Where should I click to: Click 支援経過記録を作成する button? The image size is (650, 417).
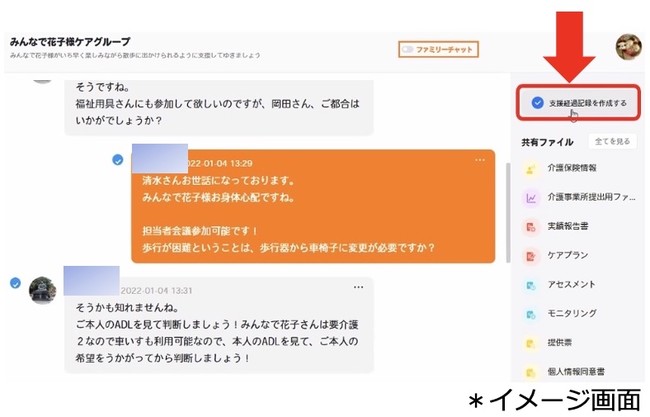(579, 103)
